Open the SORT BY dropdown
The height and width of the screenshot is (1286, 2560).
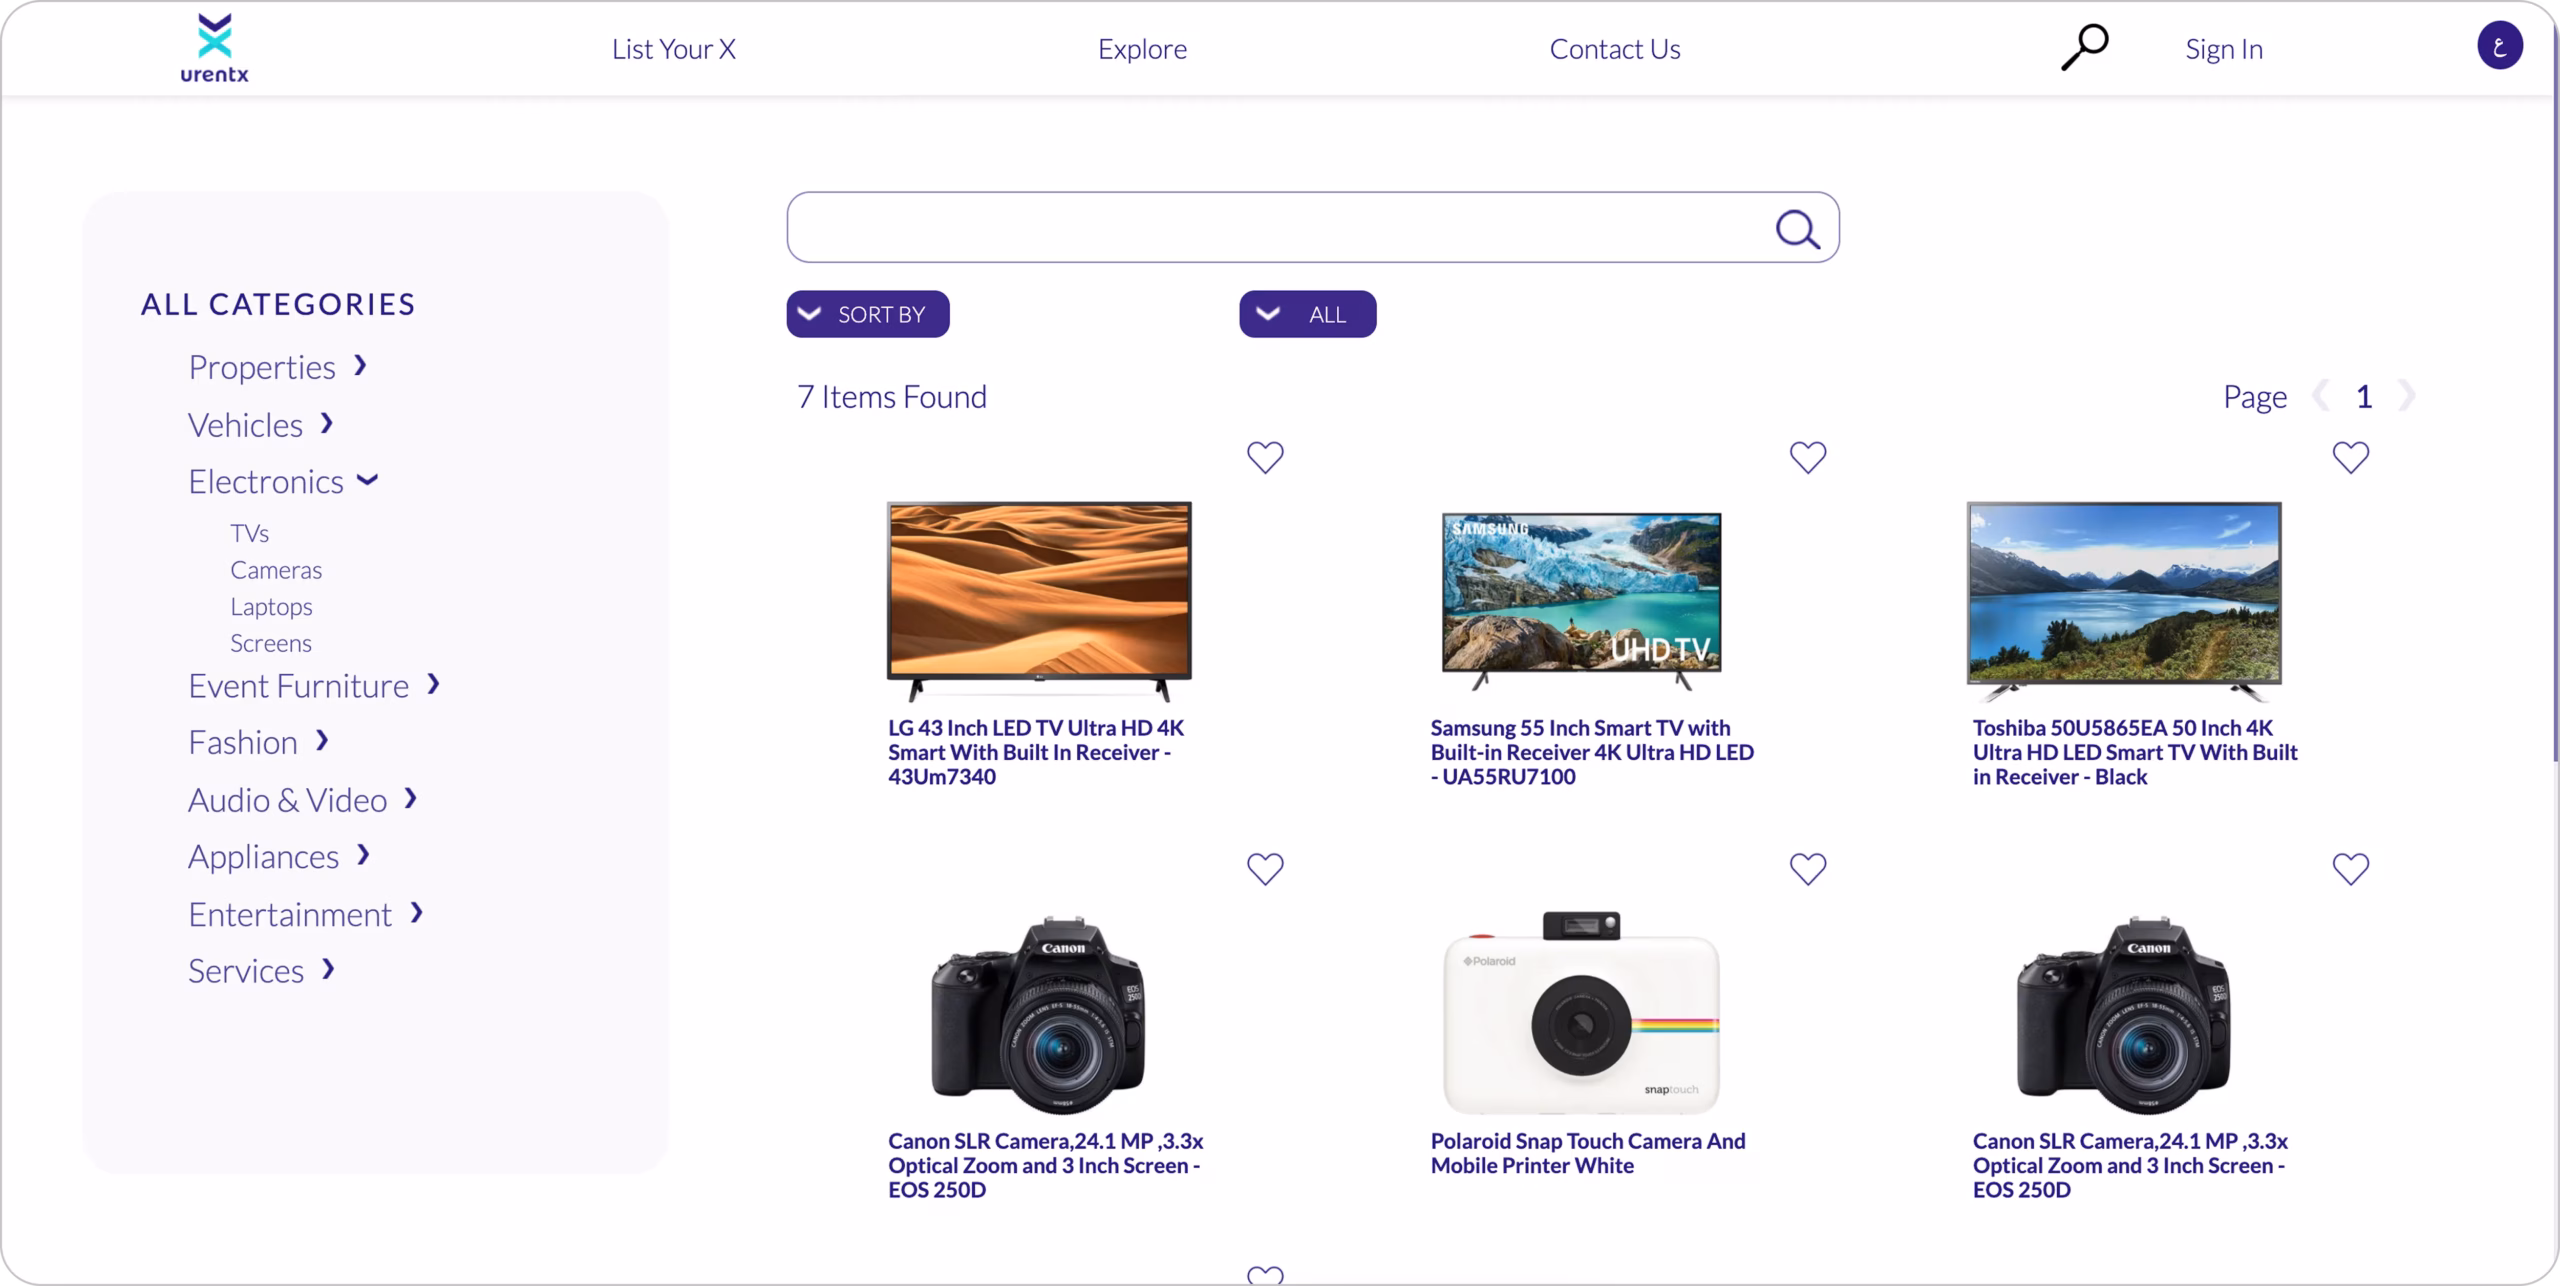click(867, 314)
